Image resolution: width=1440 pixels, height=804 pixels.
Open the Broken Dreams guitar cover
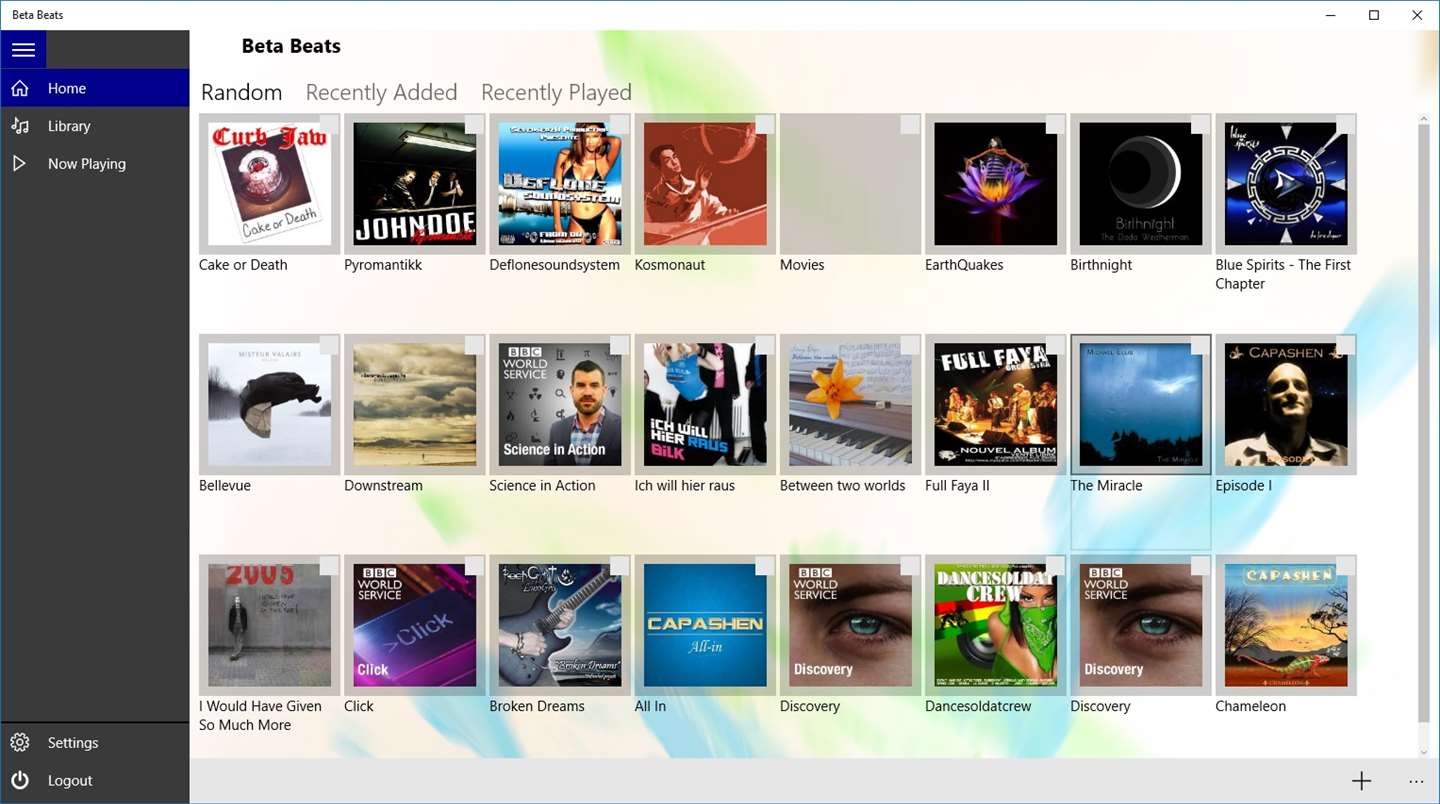560,626
